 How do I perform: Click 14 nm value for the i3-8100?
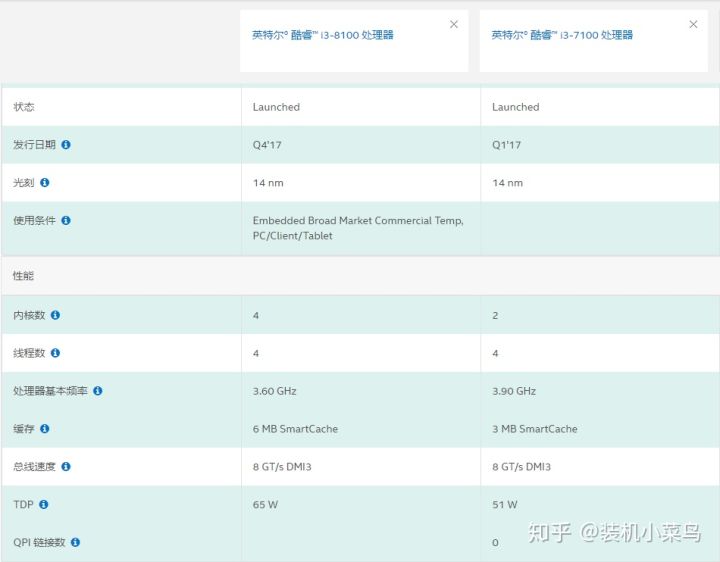coord(268,183)
